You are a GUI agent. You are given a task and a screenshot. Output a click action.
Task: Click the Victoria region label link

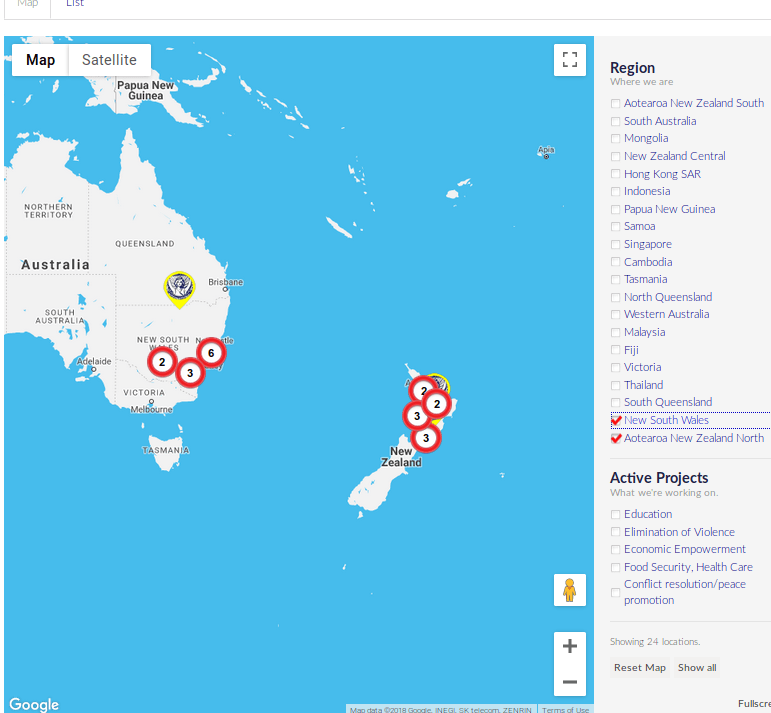click(x=643, y=367)
